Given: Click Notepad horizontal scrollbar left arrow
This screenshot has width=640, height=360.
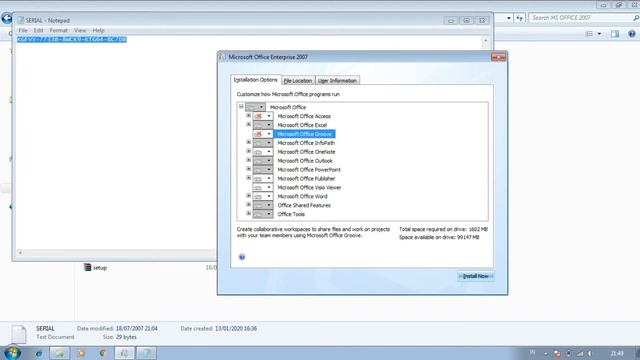Looking at the screenshot, I should coord(20,253).
